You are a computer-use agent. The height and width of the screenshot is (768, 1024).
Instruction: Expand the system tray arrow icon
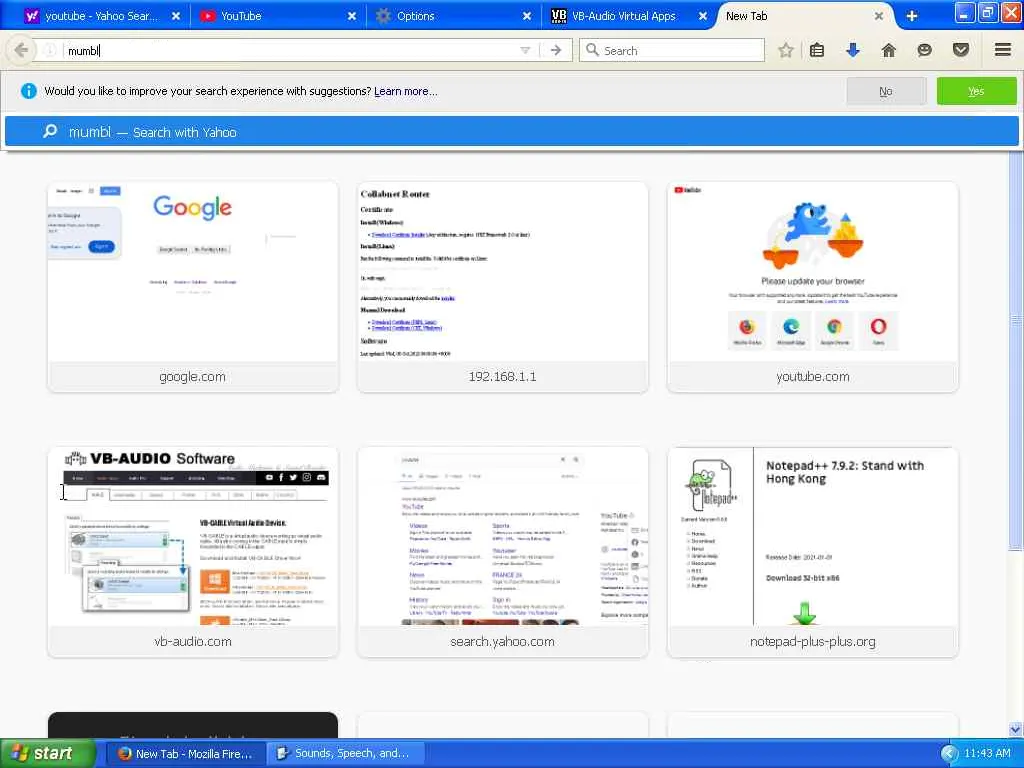(x=949, y=754)
